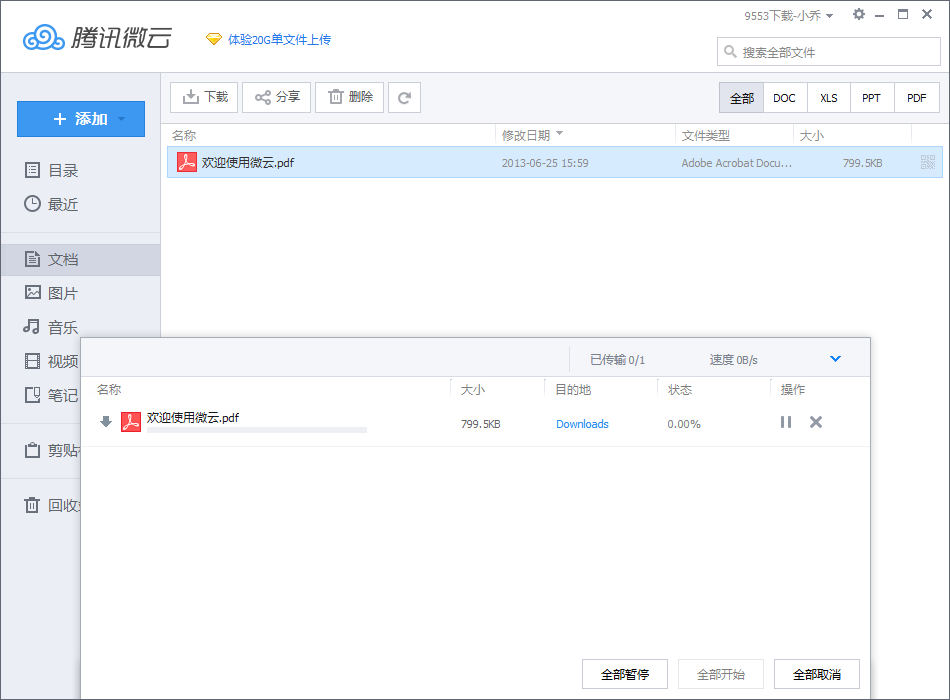Click the PDF icon in main file list
Viewport: 950px width, 700px height.
tap(187, 162)
